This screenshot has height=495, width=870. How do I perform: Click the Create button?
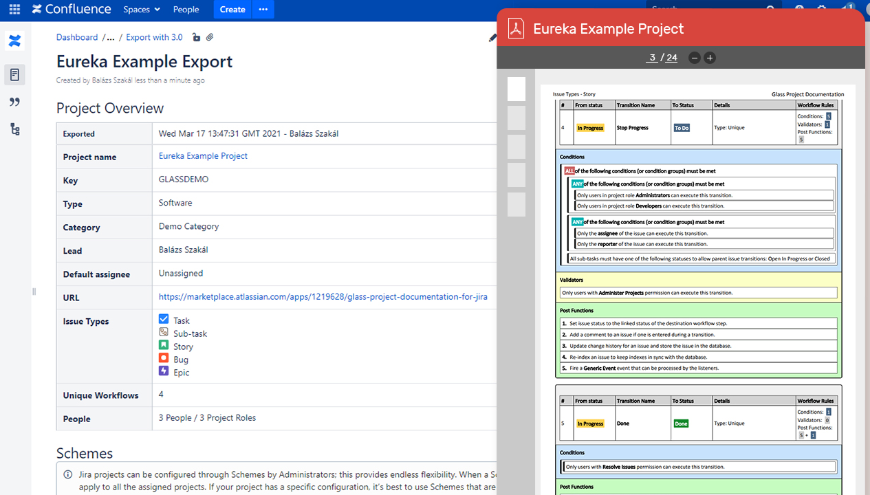[232, 9]
